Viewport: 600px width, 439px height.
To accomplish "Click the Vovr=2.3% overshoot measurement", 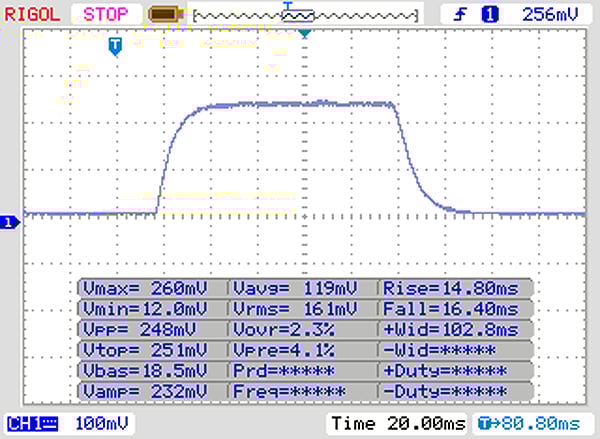I will (x=284, y=329).
